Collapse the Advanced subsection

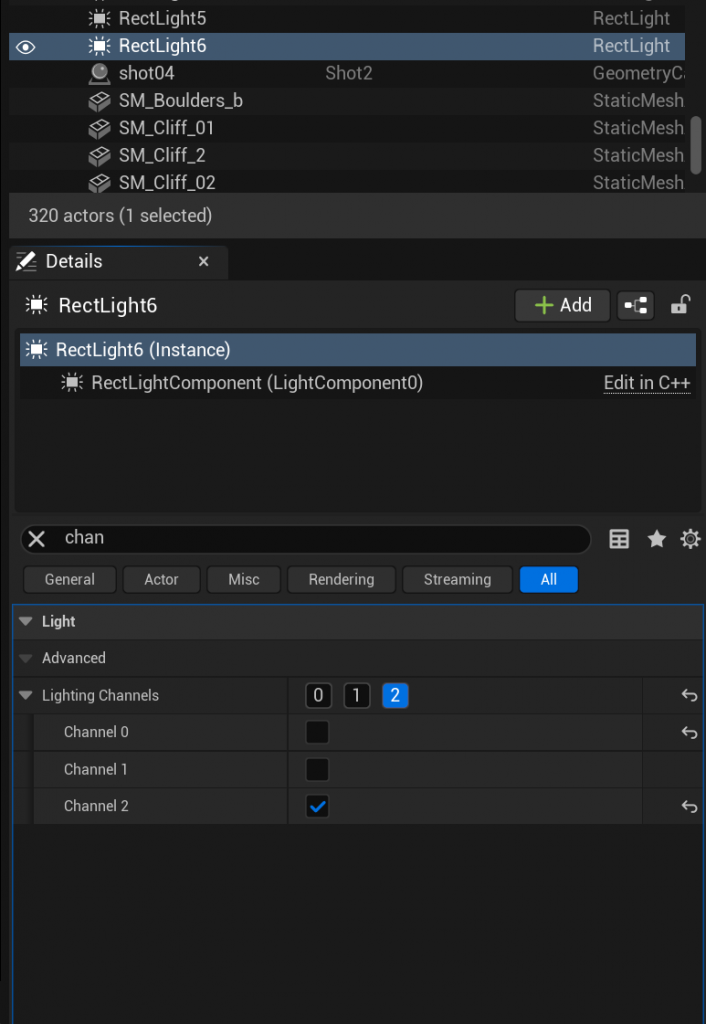[x=25, y=658]
